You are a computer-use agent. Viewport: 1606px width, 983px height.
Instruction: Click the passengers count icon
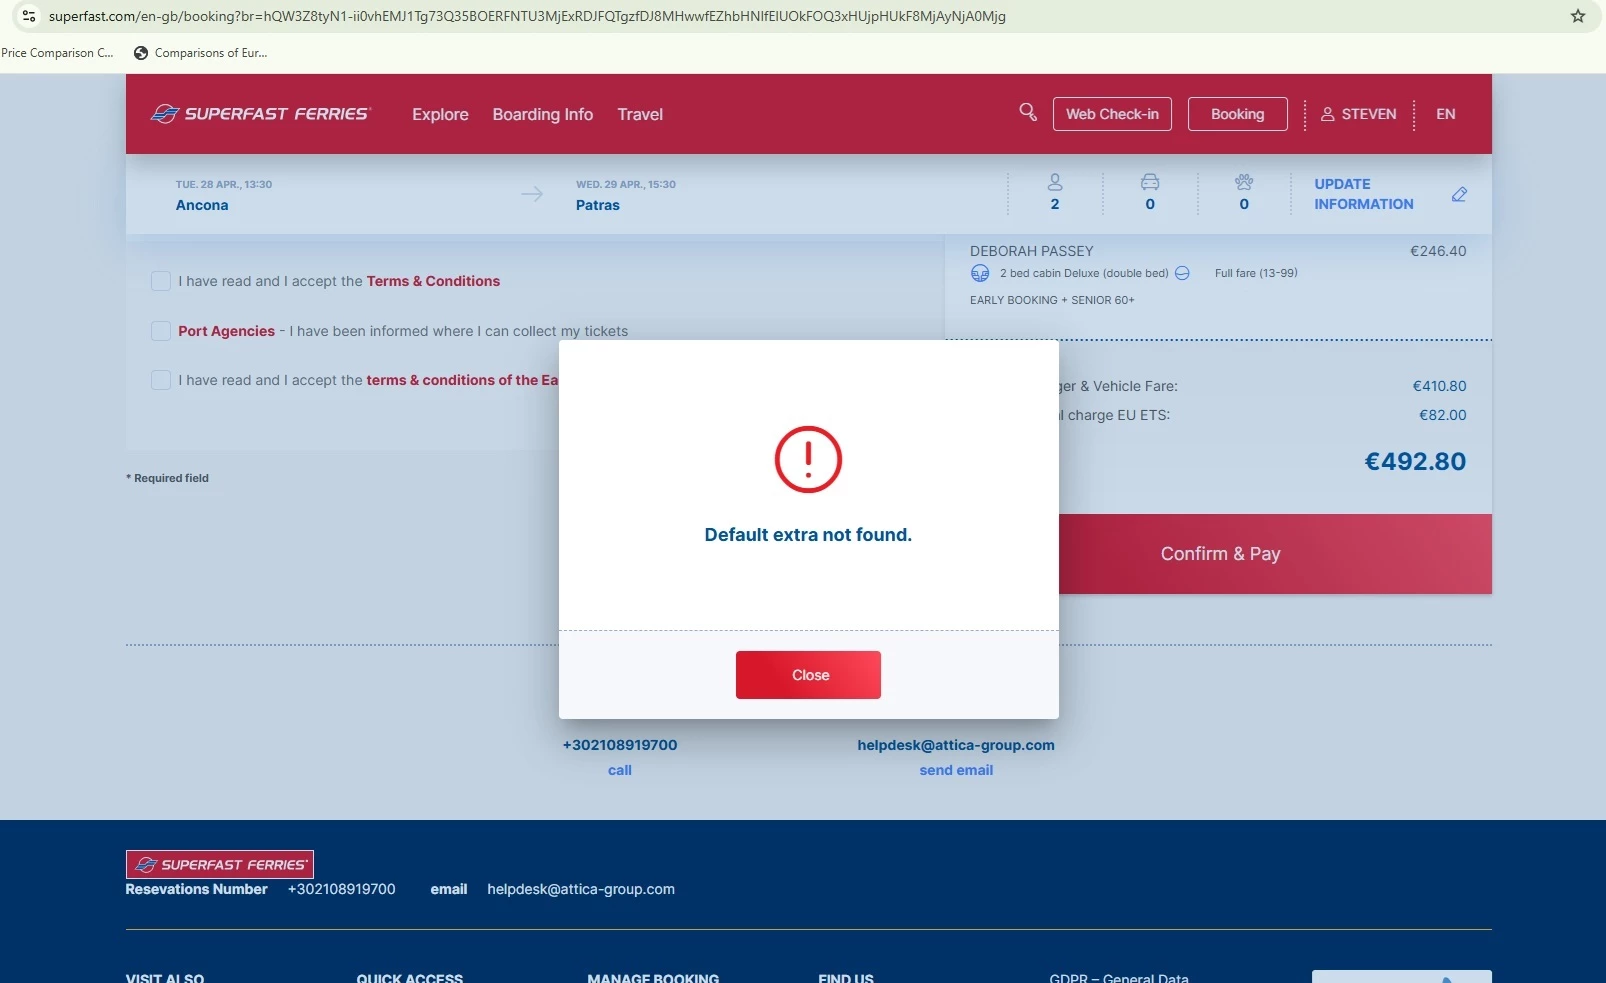pyautogui.click(x=1055, y=182)
